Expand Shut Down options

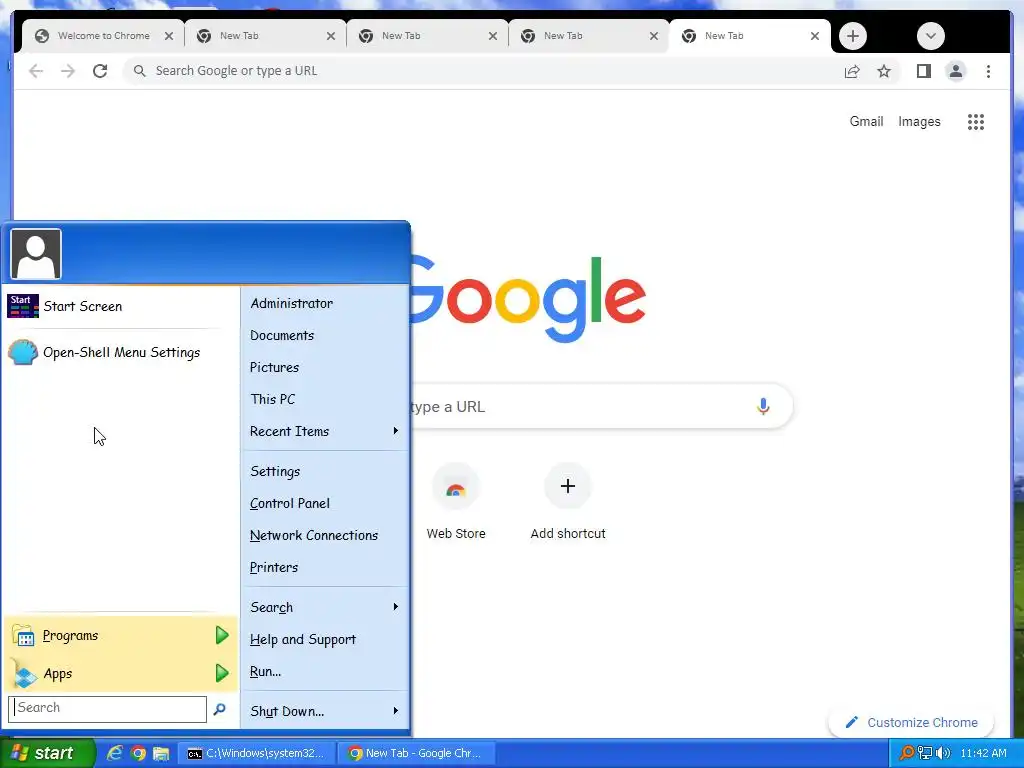point(325,711)
